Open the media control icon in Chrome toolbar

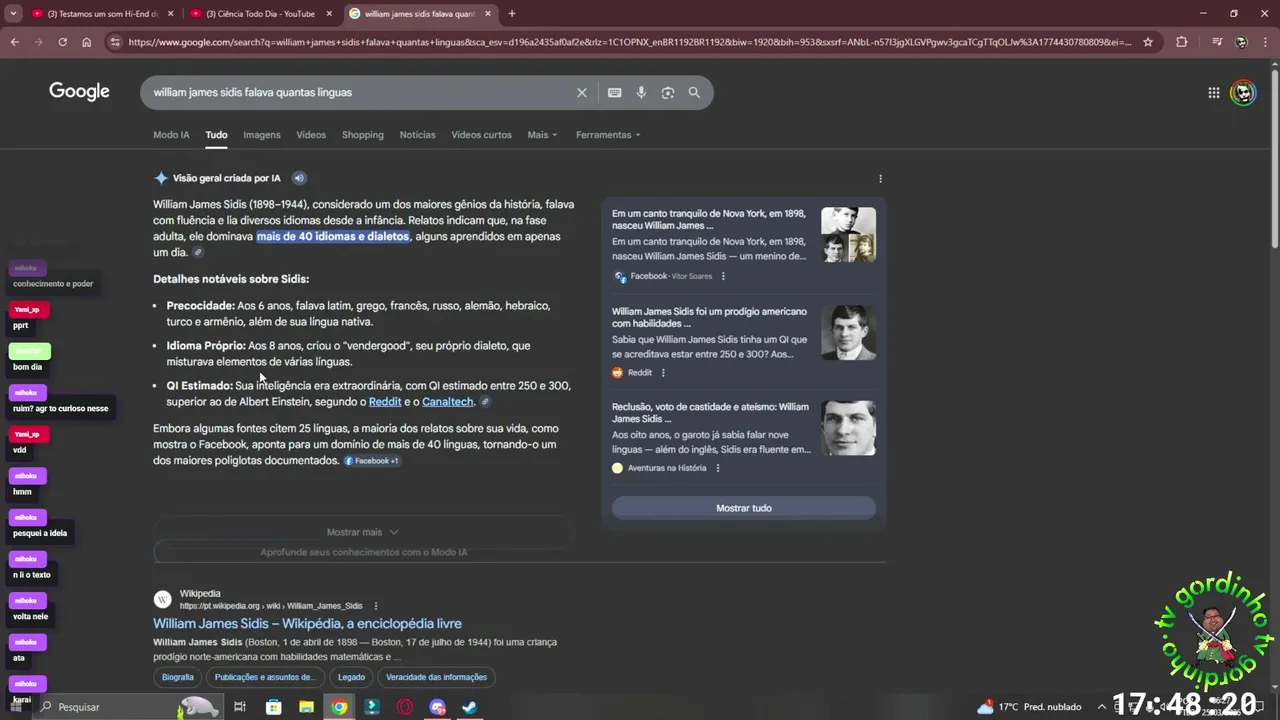[x=1216, y=42]
